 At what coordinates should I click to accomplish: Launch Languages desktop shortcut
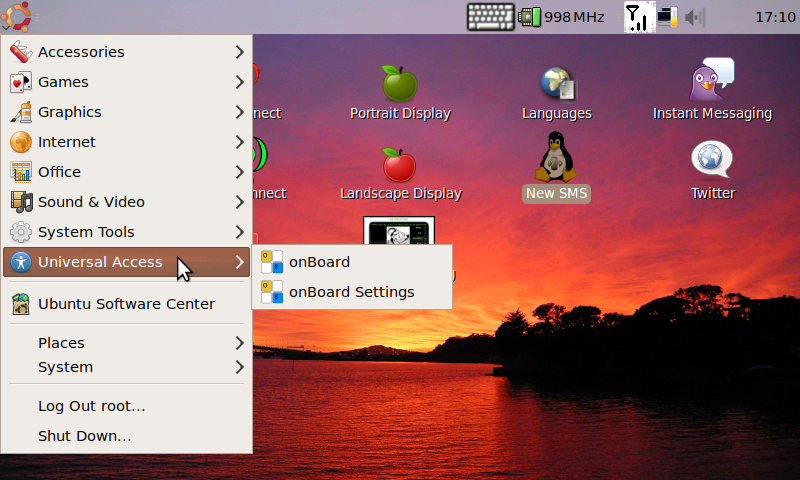[x=557, y=84]
